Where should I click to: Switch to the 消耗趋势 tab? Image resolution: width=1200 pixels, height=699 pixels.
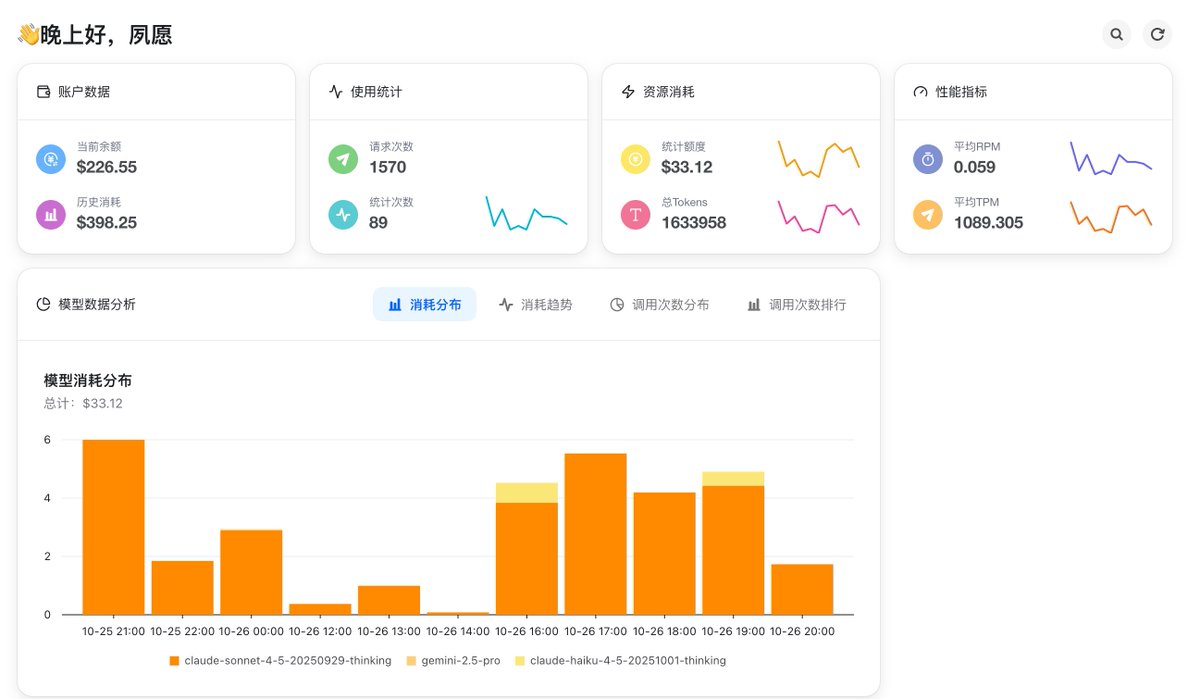pos(536,304)
